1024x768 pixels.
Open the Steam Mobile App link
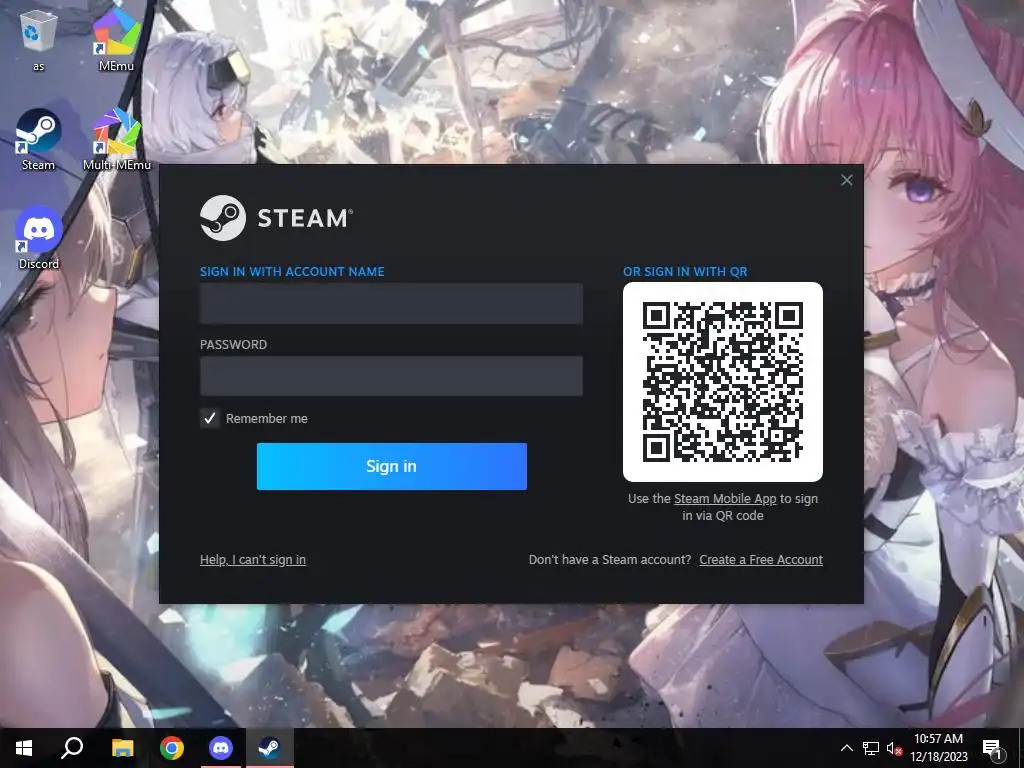[725, 499]
